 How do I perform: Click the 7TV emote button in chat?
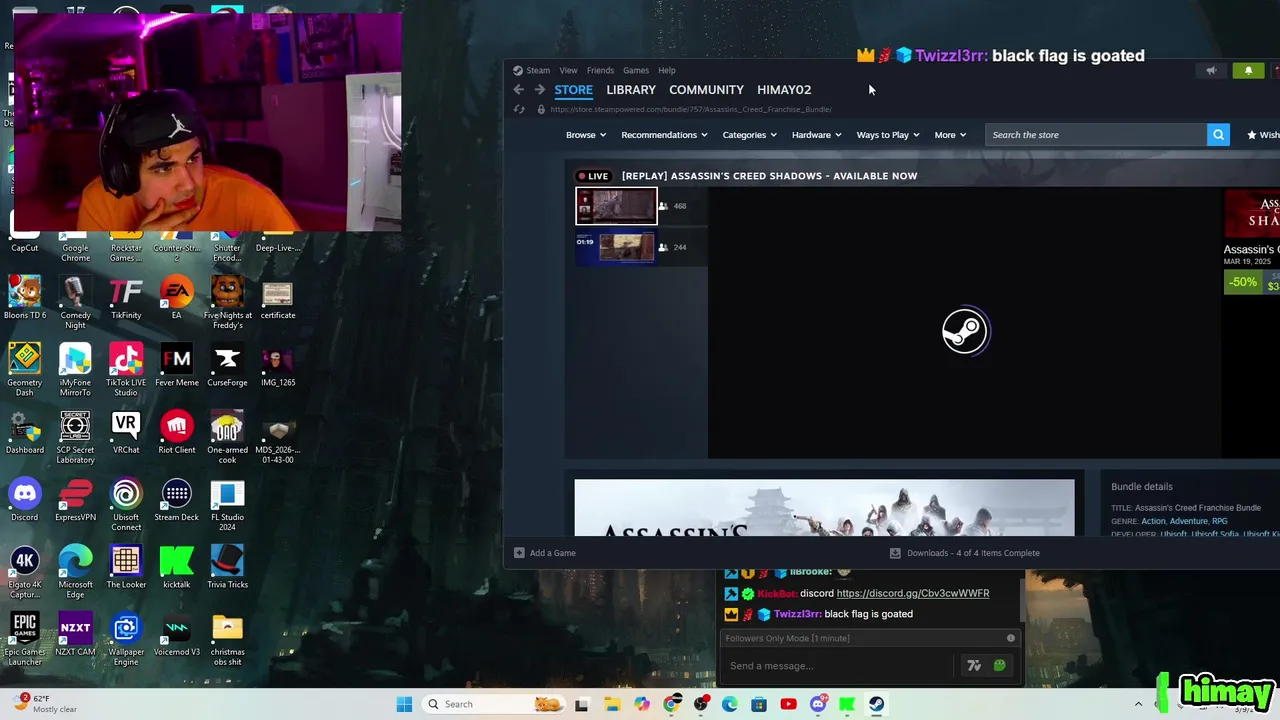[974, 666]
